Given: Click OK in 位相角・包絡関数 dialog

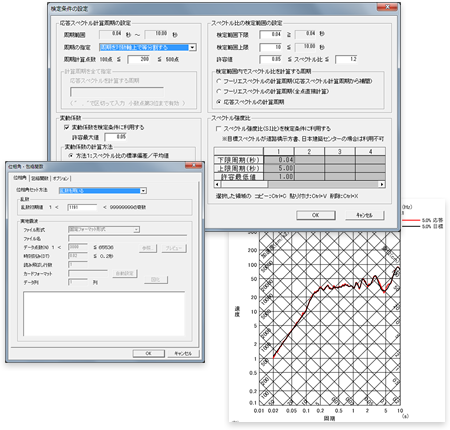Looking at the screenshot, I should pos(149,353).
